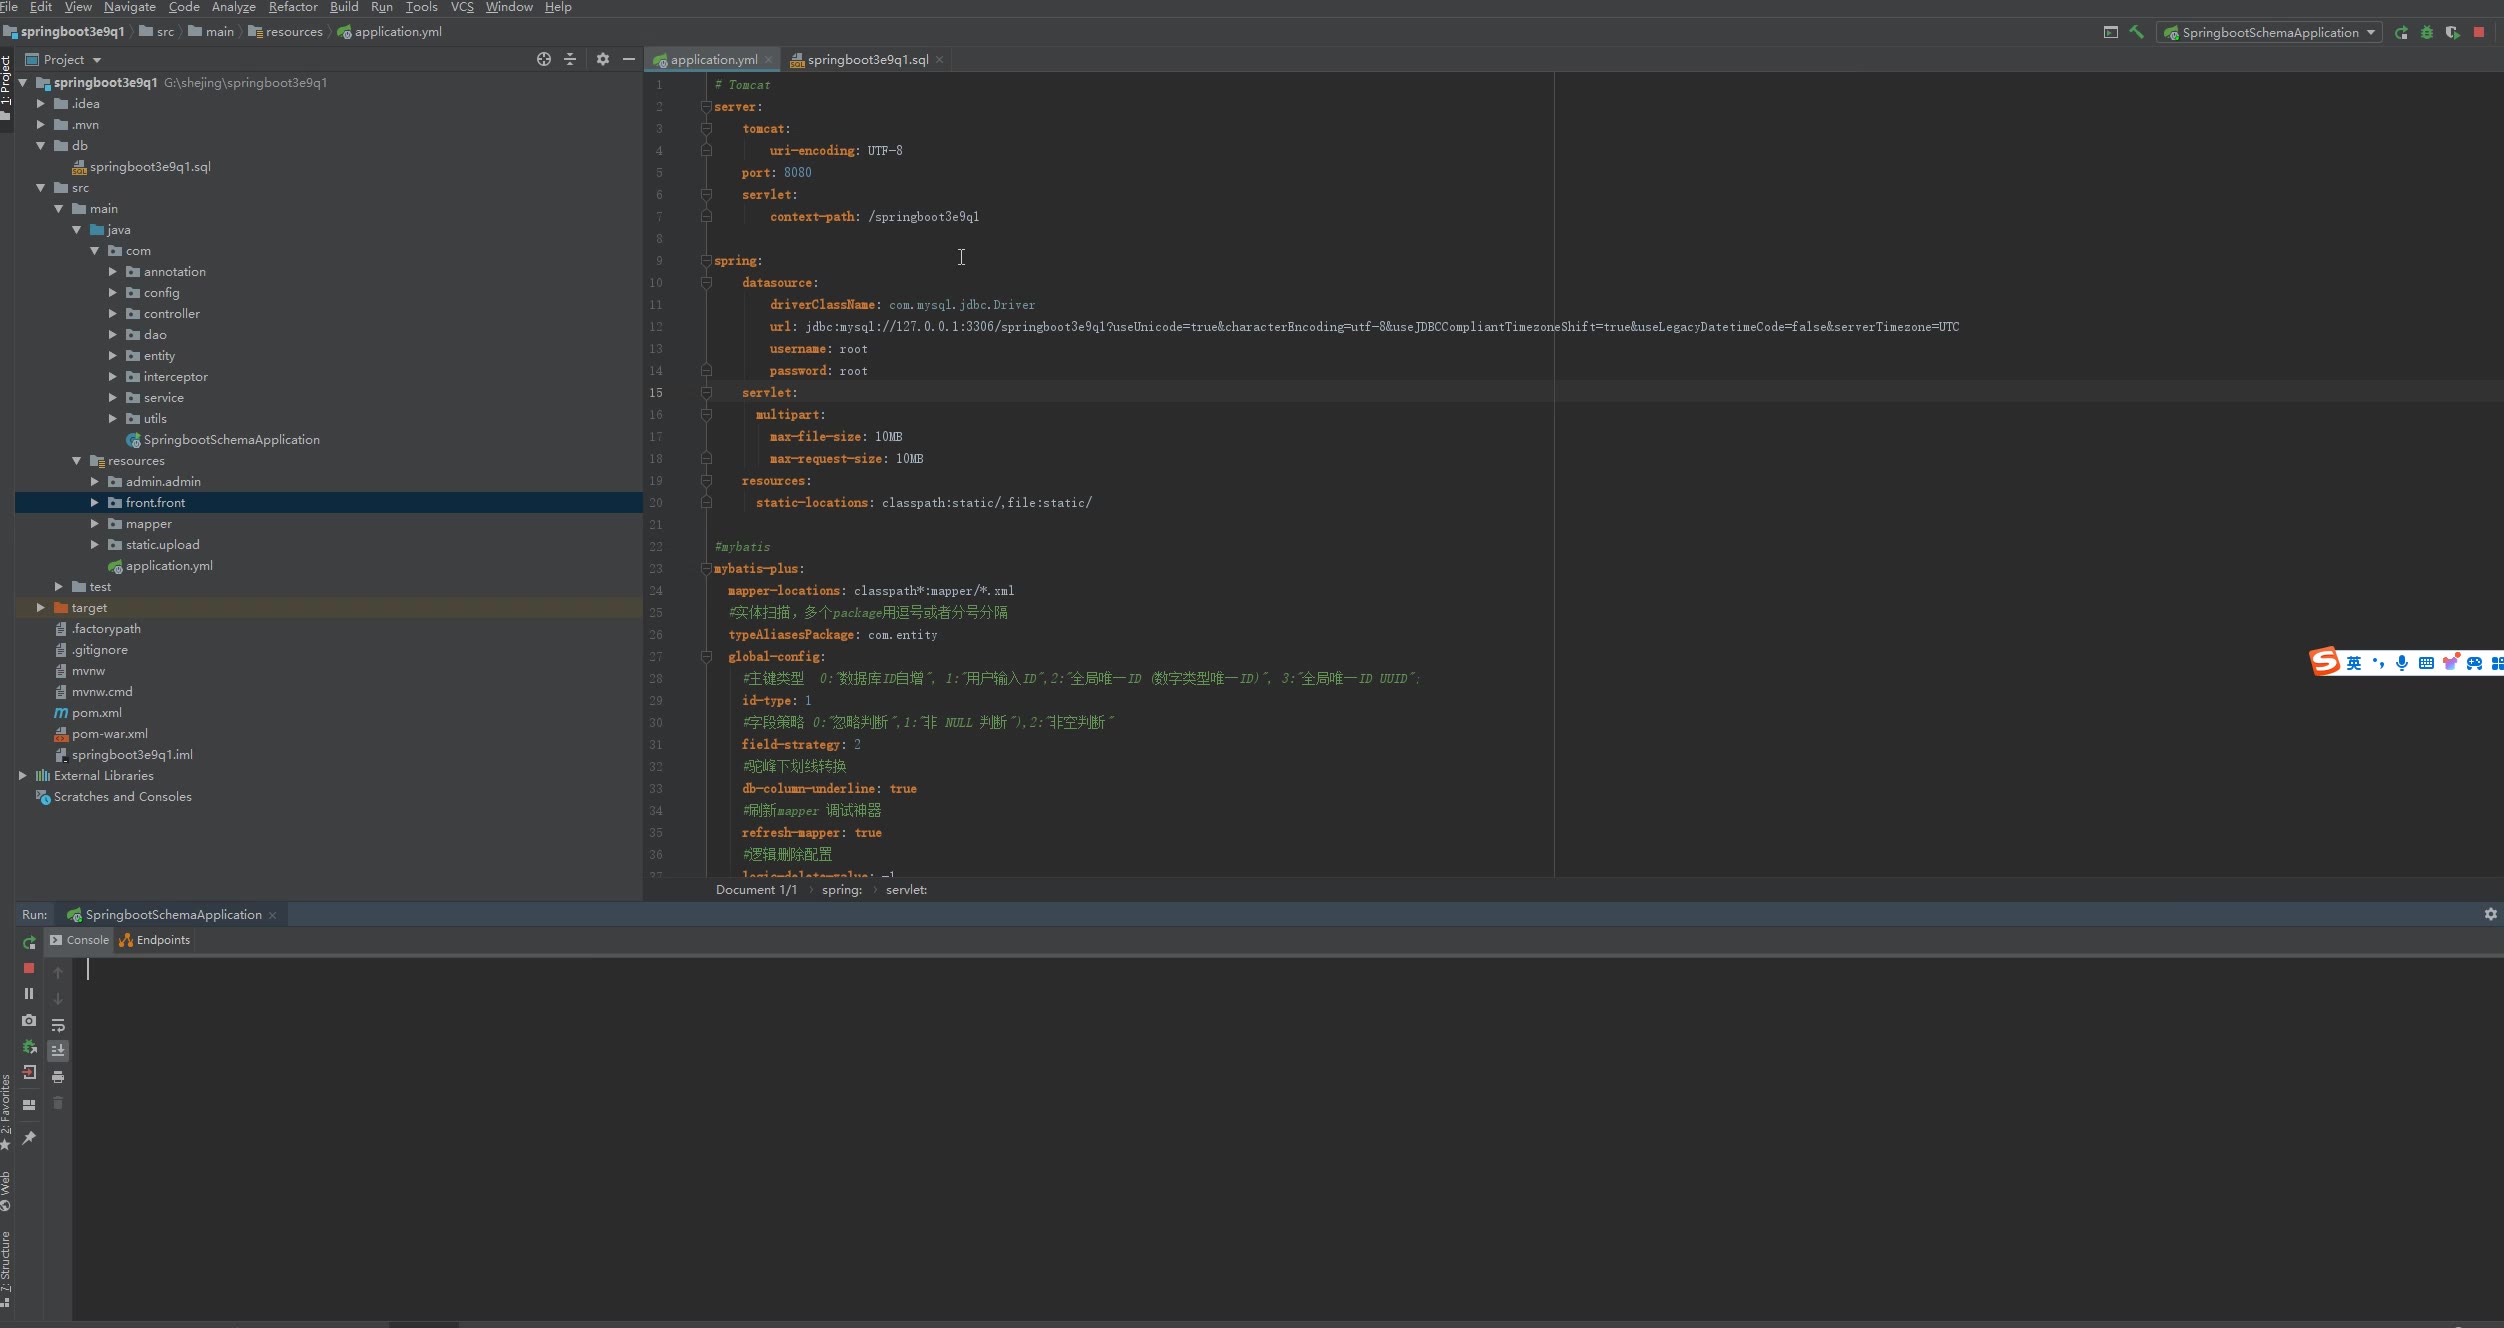
Task: Toggle soft-wrap in console
Action: (x=58, y=1025)
